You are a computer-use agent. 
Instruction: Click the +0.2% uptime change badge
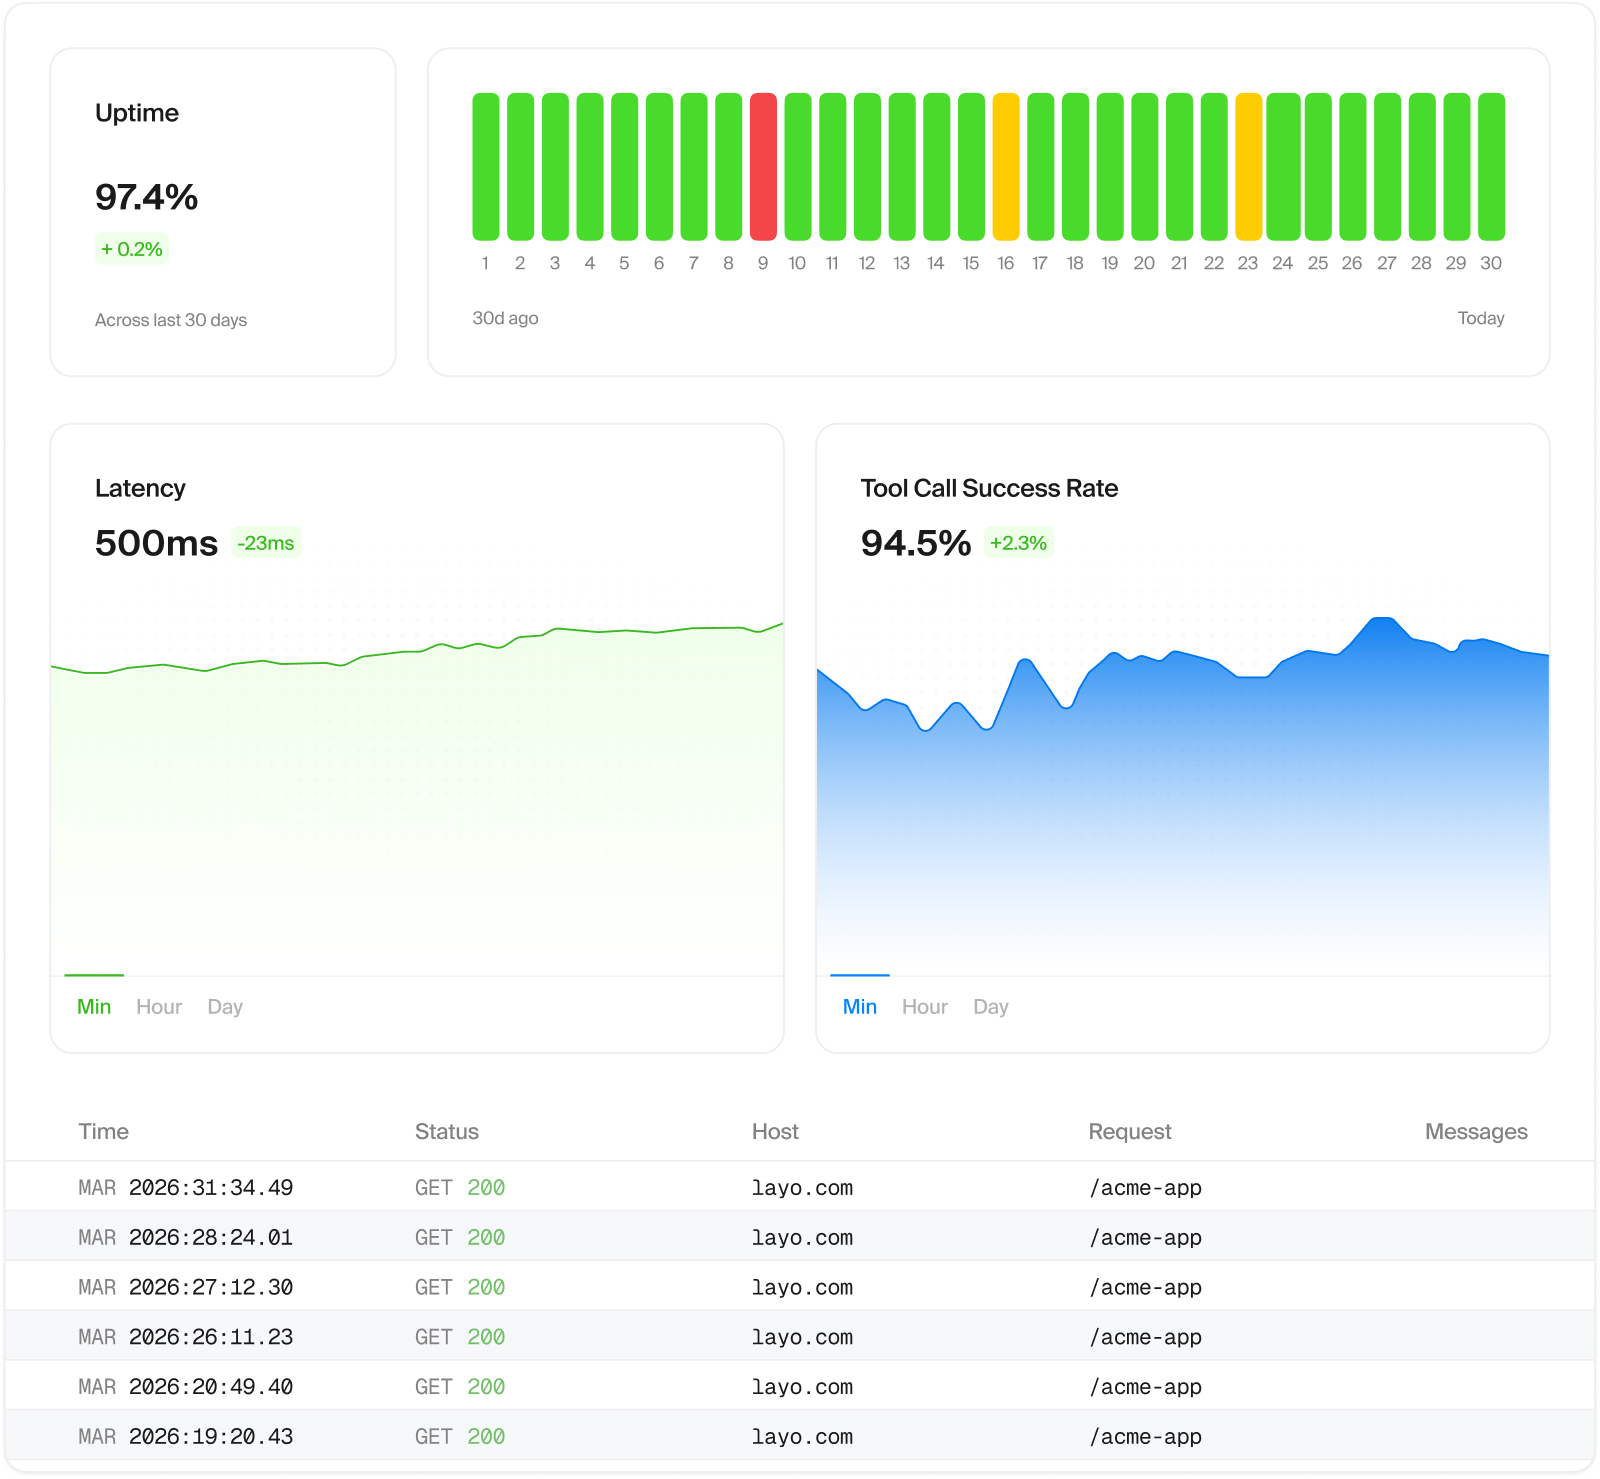tap(132, 249)
